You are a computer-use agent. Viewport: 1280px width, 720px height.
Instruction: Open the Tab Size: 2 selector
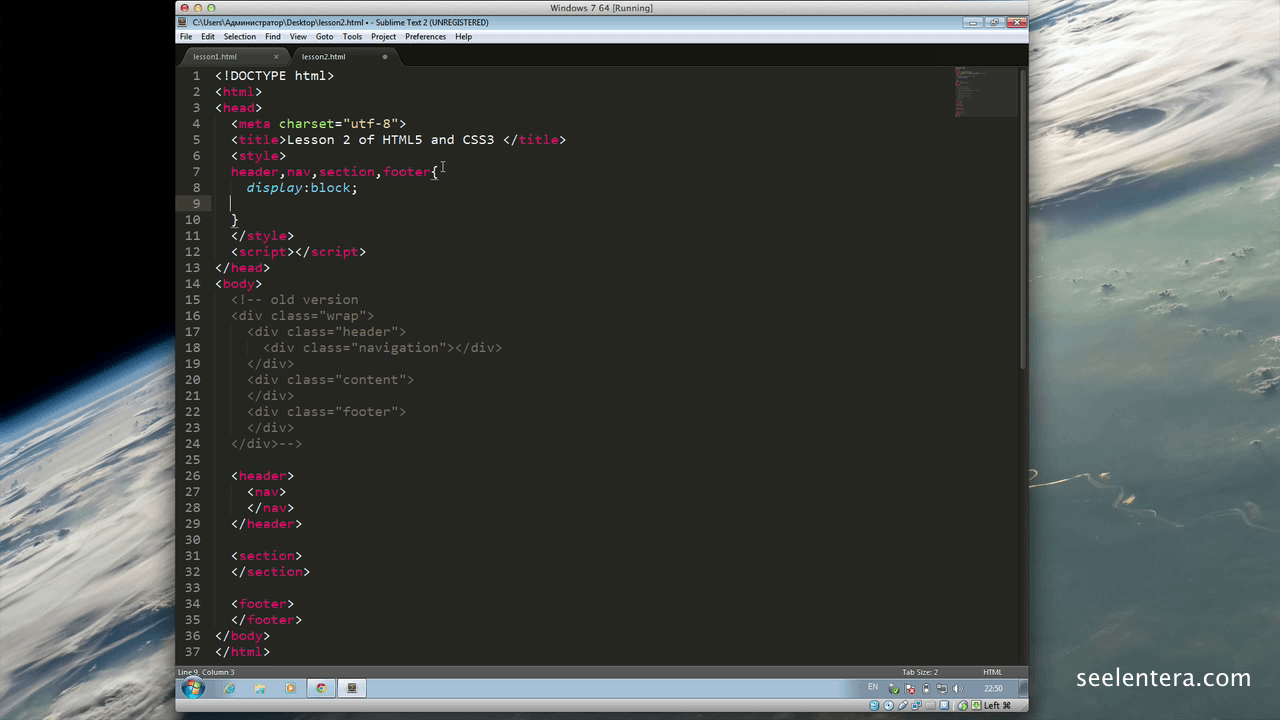[x=920, y=672]
